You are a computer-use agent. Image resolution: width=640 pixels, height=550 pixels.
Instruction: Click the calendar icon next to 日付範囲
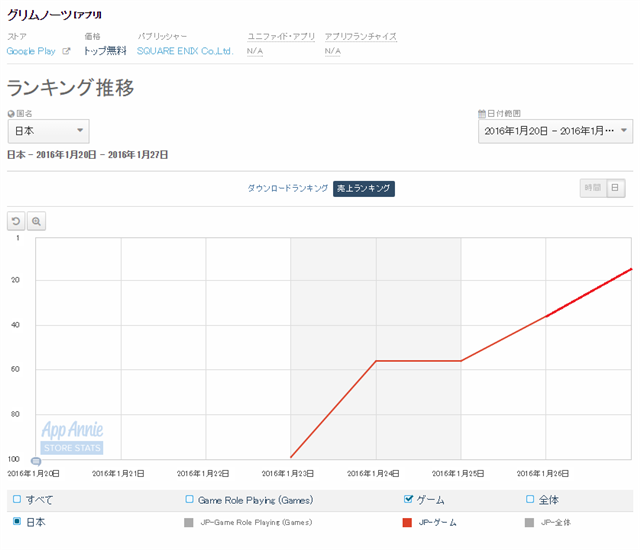tap(482, 114)
